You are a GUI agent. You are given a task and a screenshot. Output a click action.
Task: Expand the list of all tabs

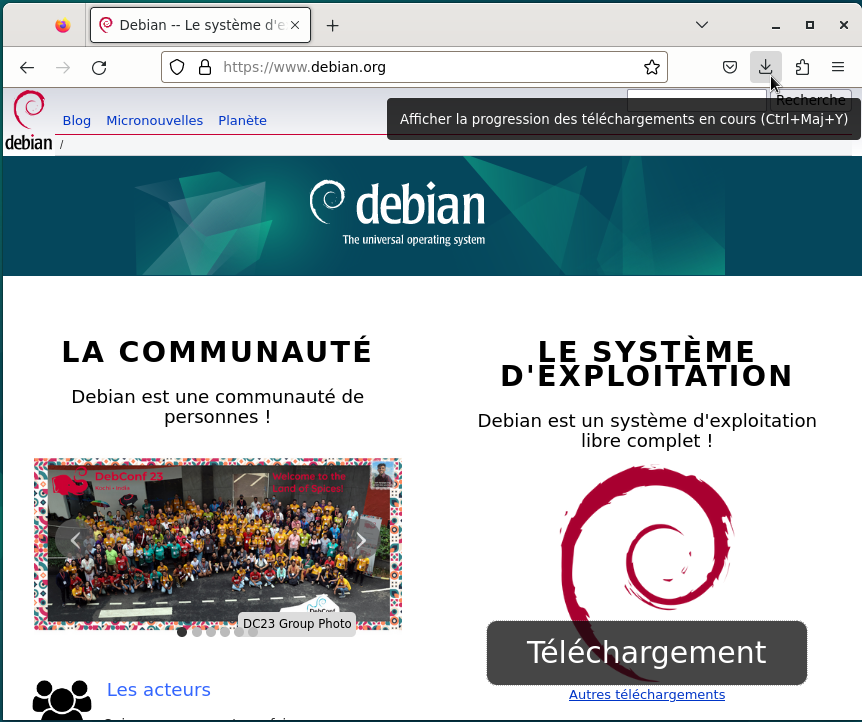pos(701,25)
